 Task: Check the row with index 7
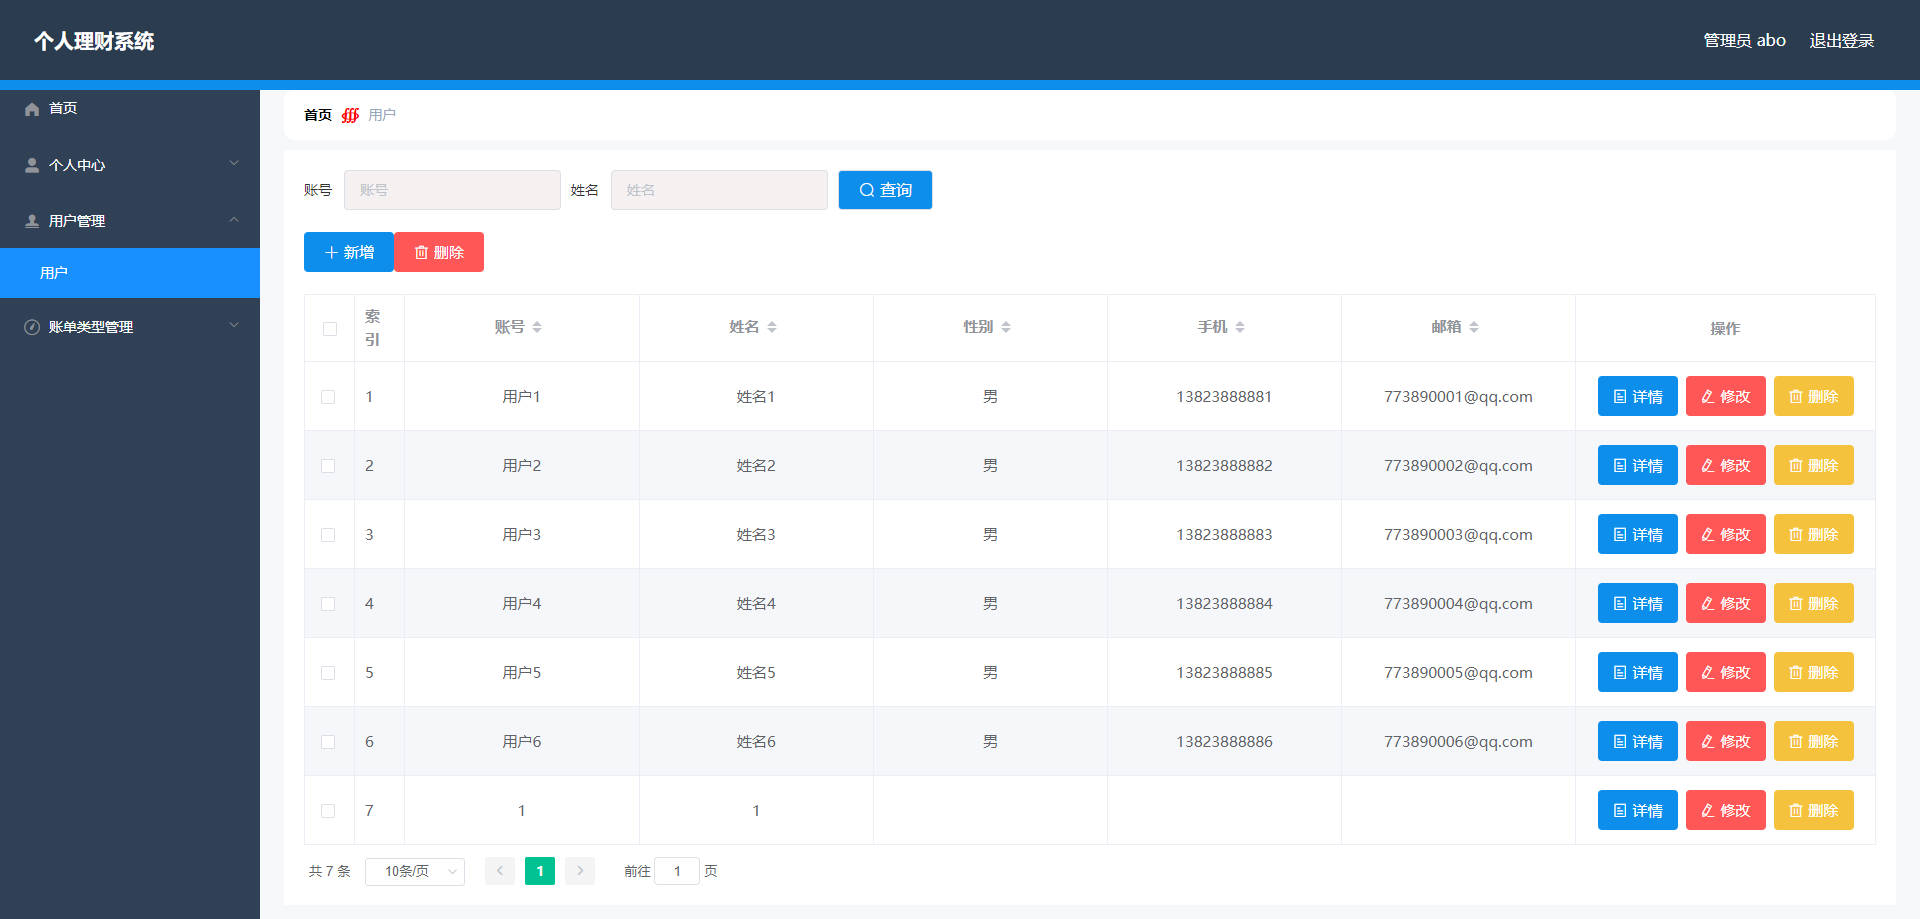pyautogui.click(x=328, y=811)
